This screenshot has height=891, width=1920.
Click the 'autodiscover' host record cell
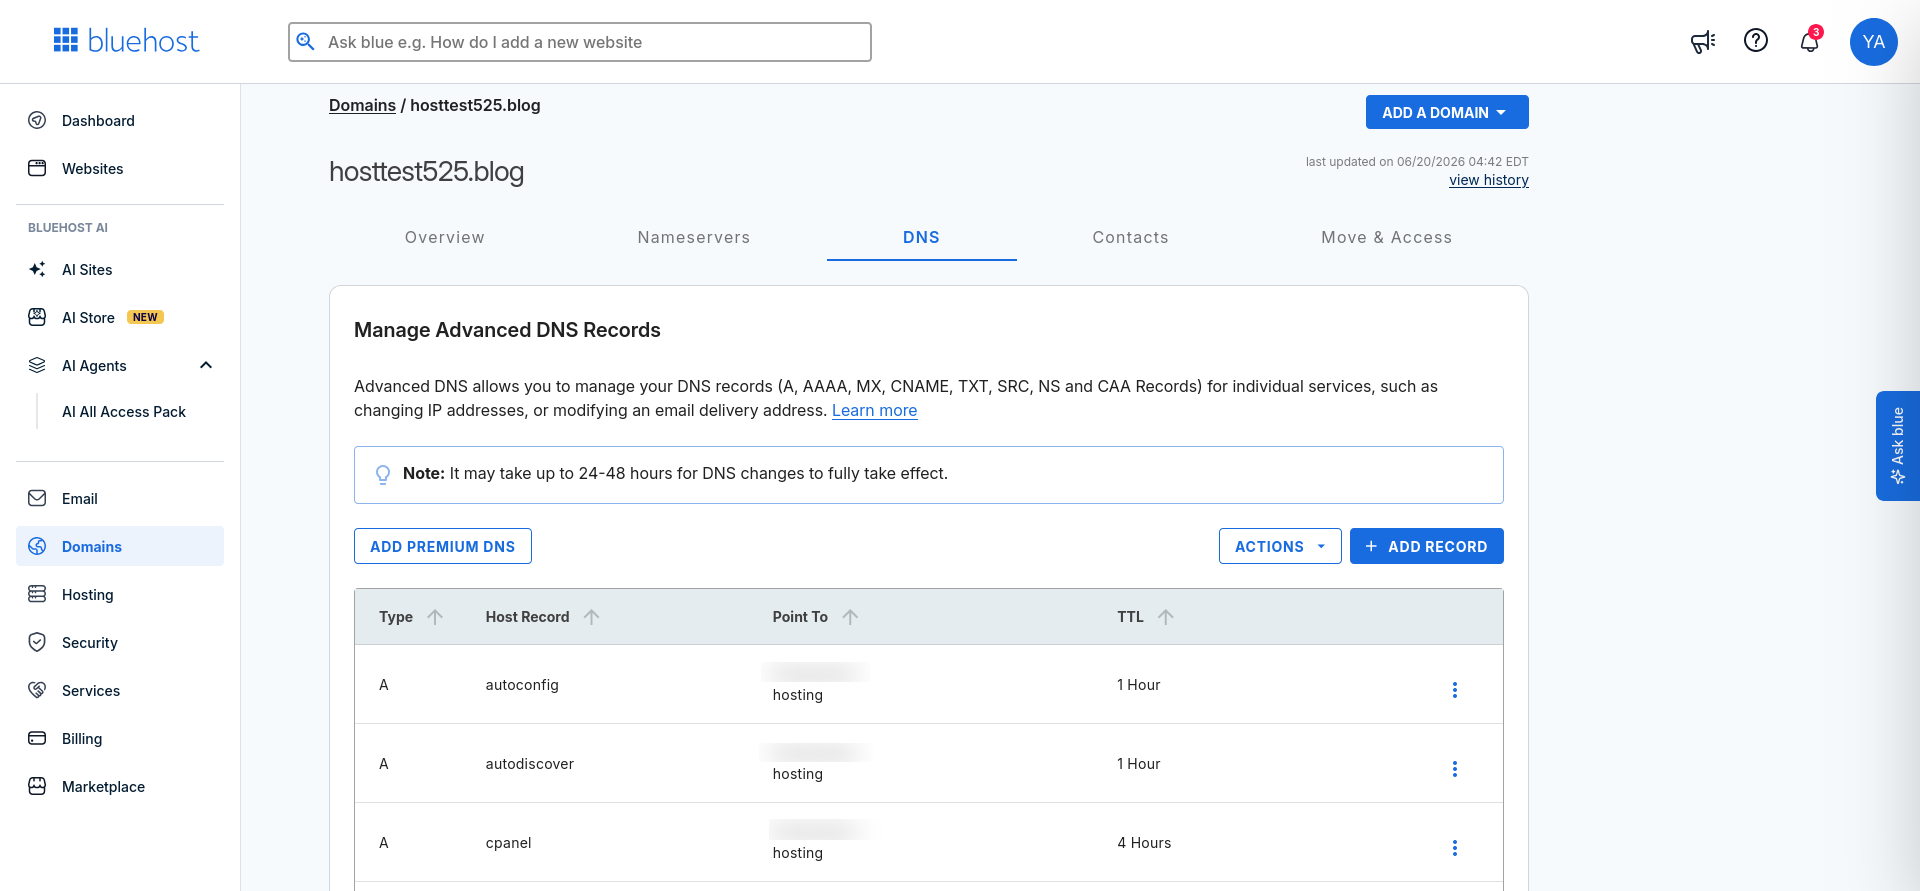click(530, 764)
